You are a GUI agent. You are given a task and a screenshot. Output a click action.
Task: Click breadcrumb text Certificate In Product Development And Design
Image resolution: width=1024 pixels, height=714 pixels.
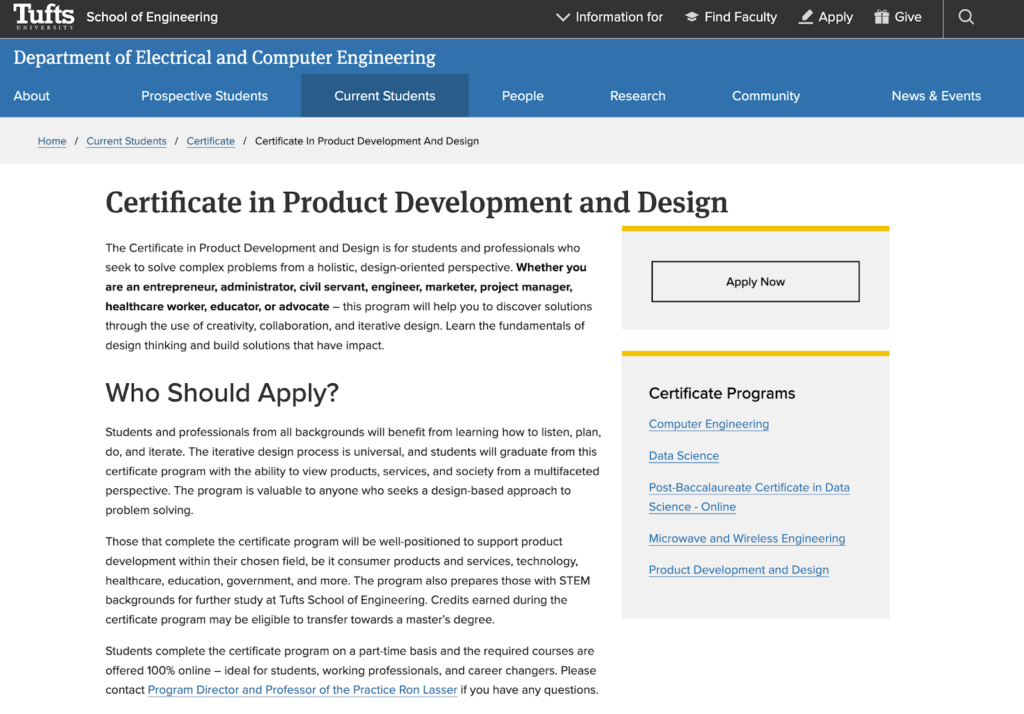click(x=367, y=141)
